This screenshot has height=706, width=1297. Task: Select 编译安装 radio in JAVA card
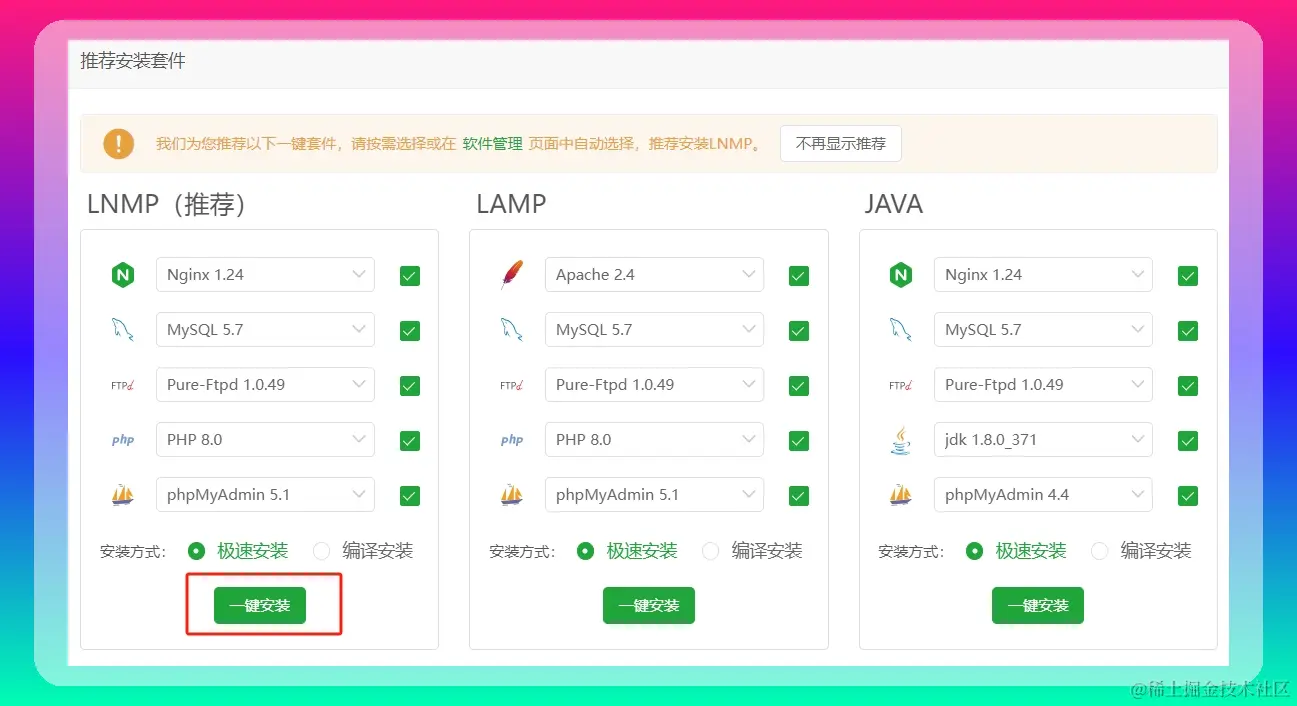(x=1099, y=551)
